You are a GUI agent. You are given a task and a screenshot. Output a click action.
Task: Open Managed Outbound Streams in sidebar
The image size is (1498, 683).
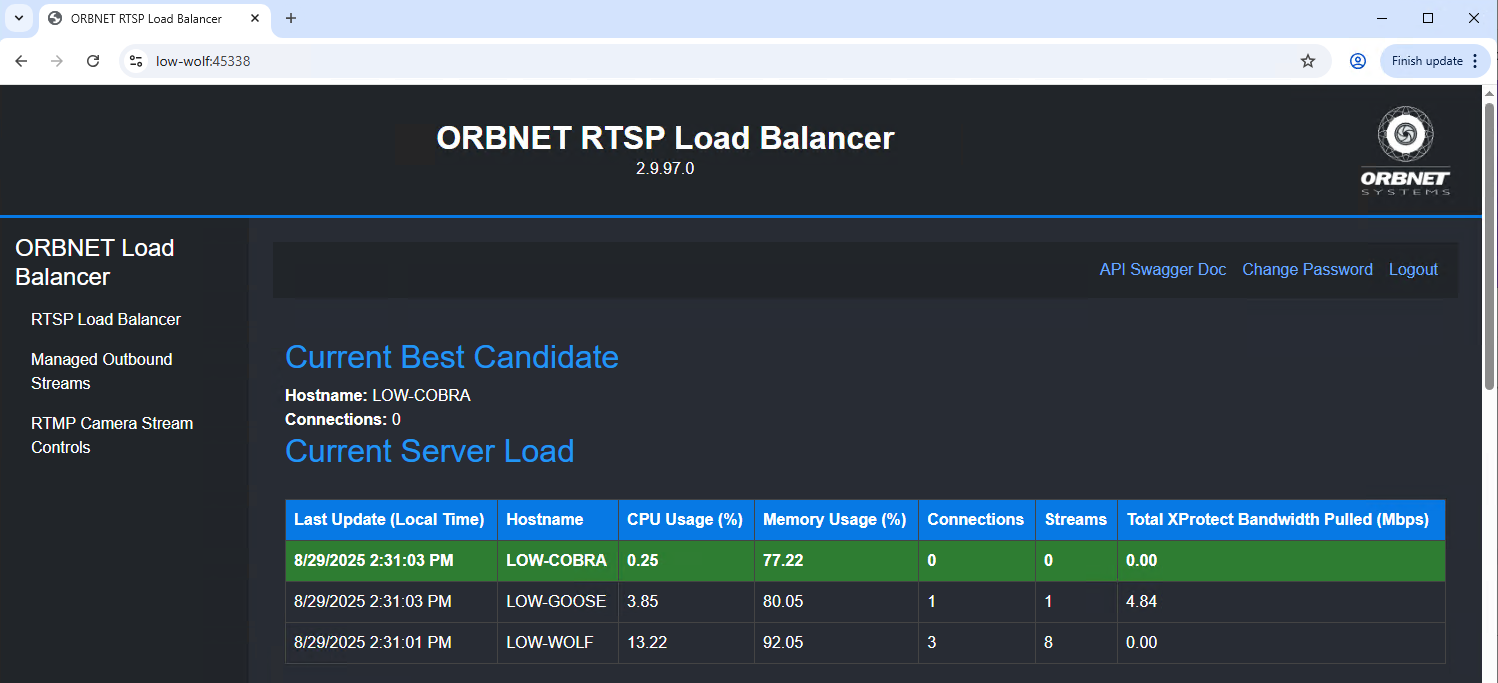[x=102, y=371]
